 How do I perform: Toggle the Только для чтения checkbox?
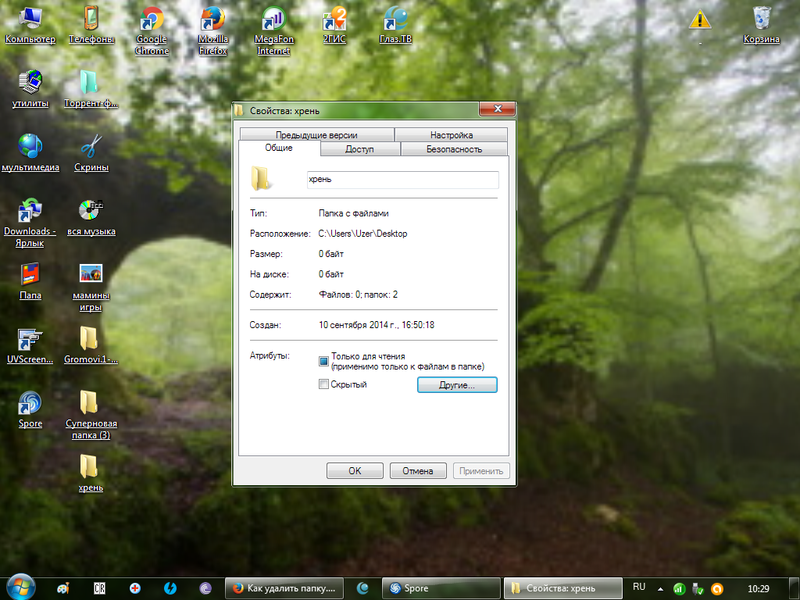[x=323, y=361]
